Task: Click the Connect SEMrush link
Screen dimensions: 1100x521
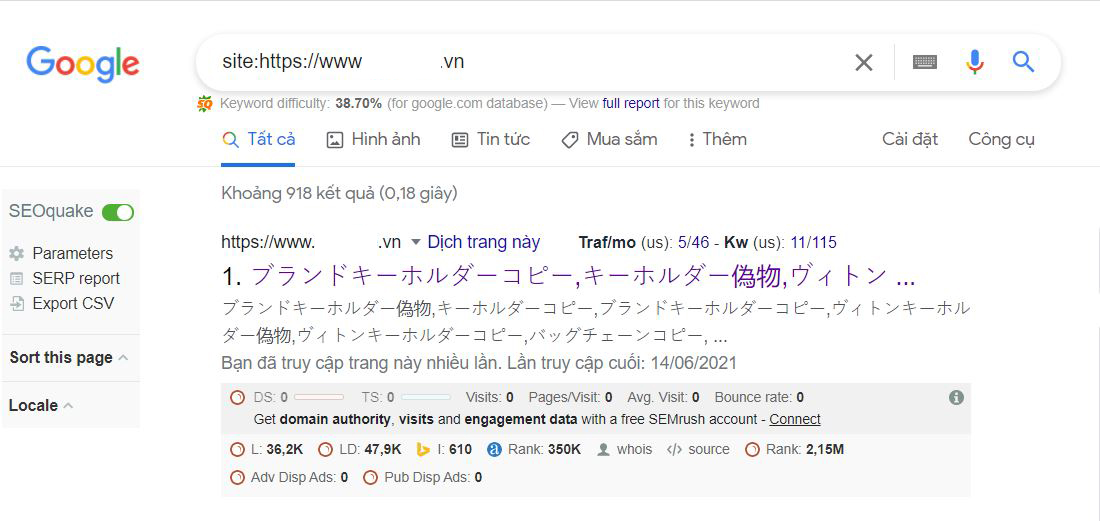Action: coord(795,420)
